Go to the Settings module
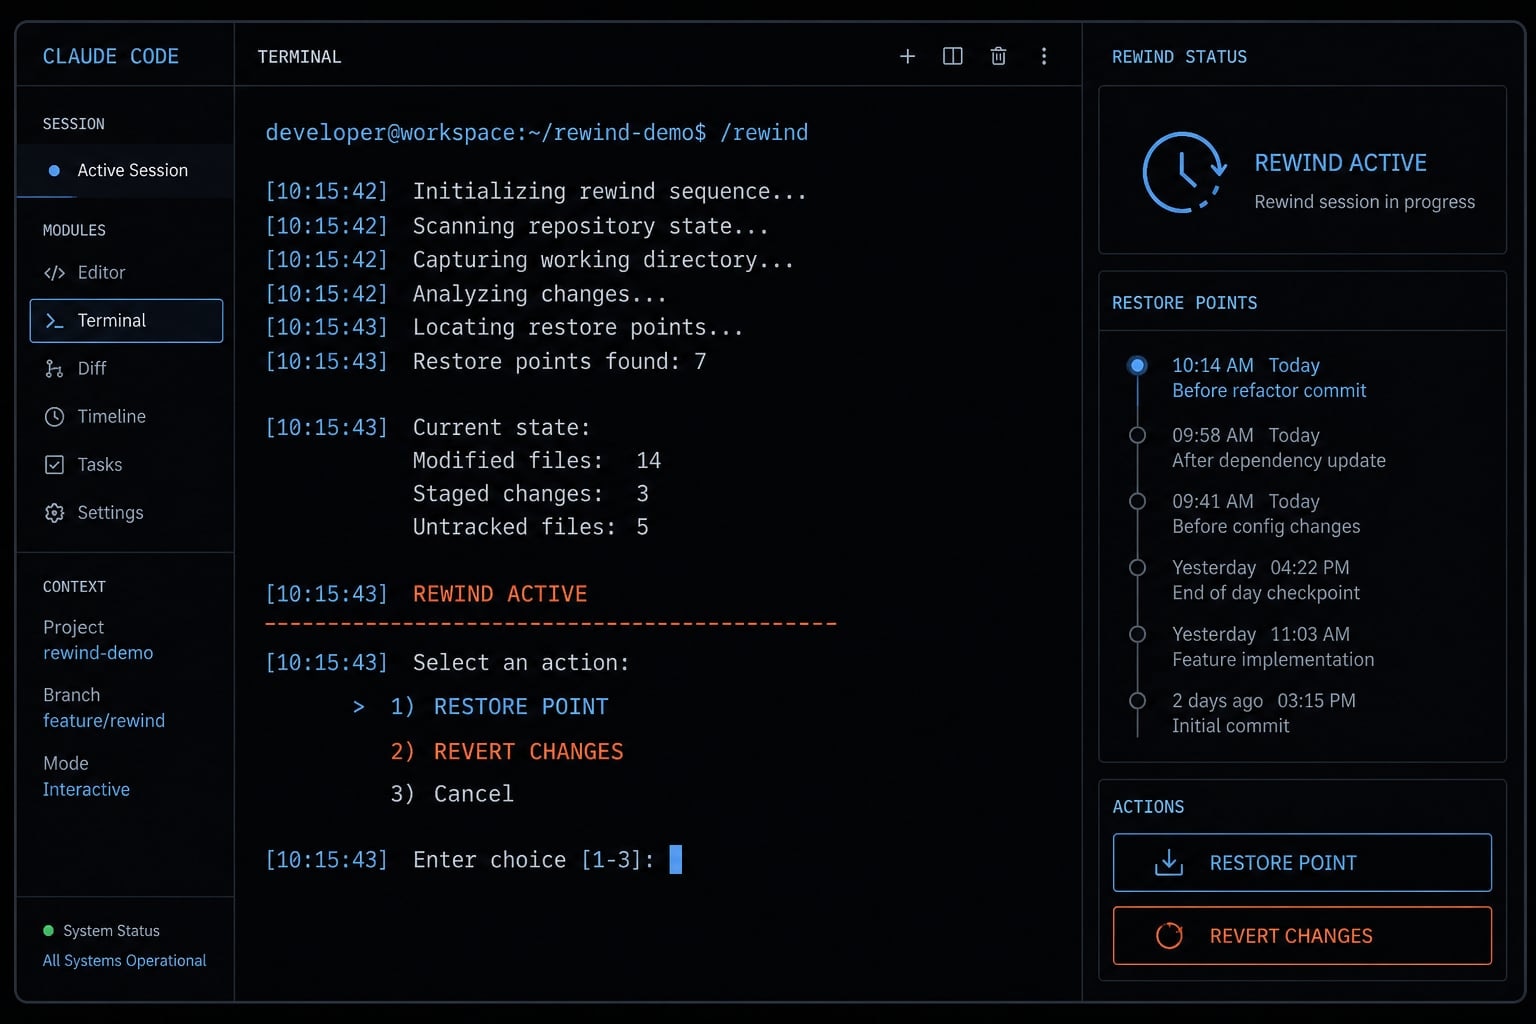This screenshot has width=1536, height=1024. click(126, 512)
